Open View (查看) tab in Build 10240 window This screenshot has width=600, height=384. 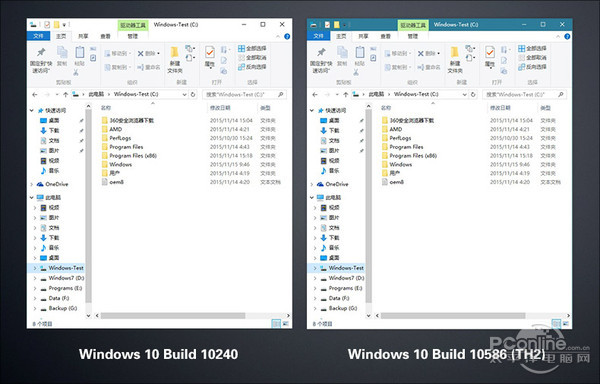(x=105, y=36)
